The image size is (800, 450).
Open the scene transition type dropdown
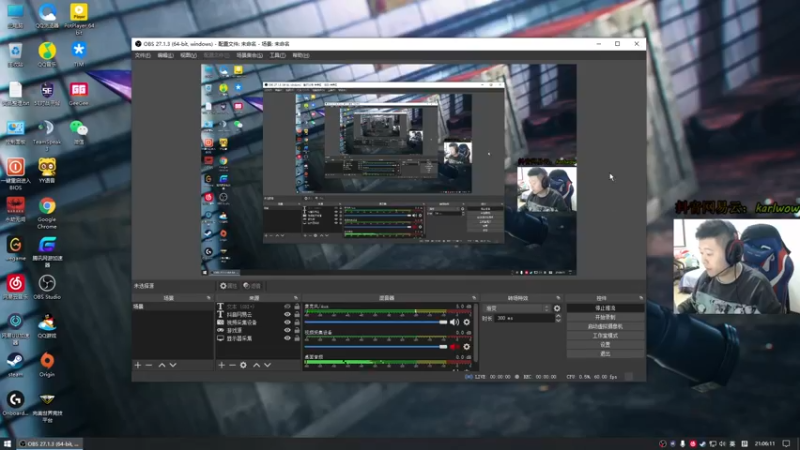click(516, 308)
